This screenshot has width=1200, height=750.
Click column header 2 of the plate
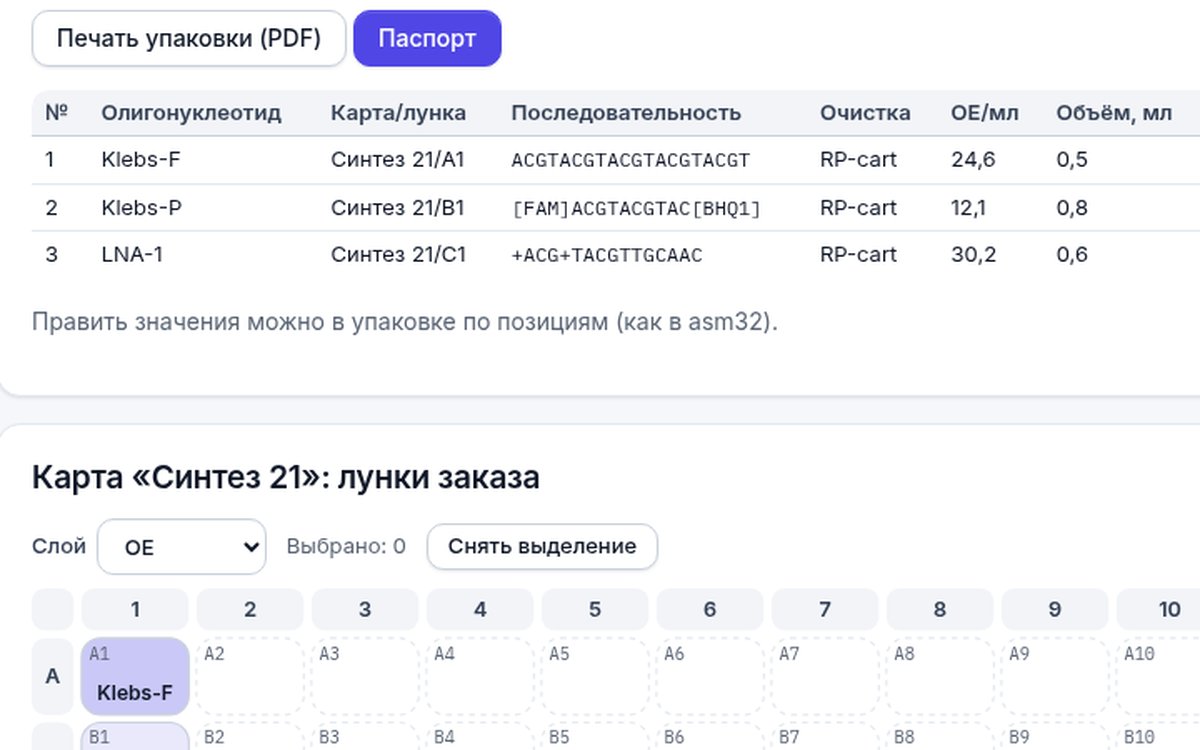tap(250, 609)
